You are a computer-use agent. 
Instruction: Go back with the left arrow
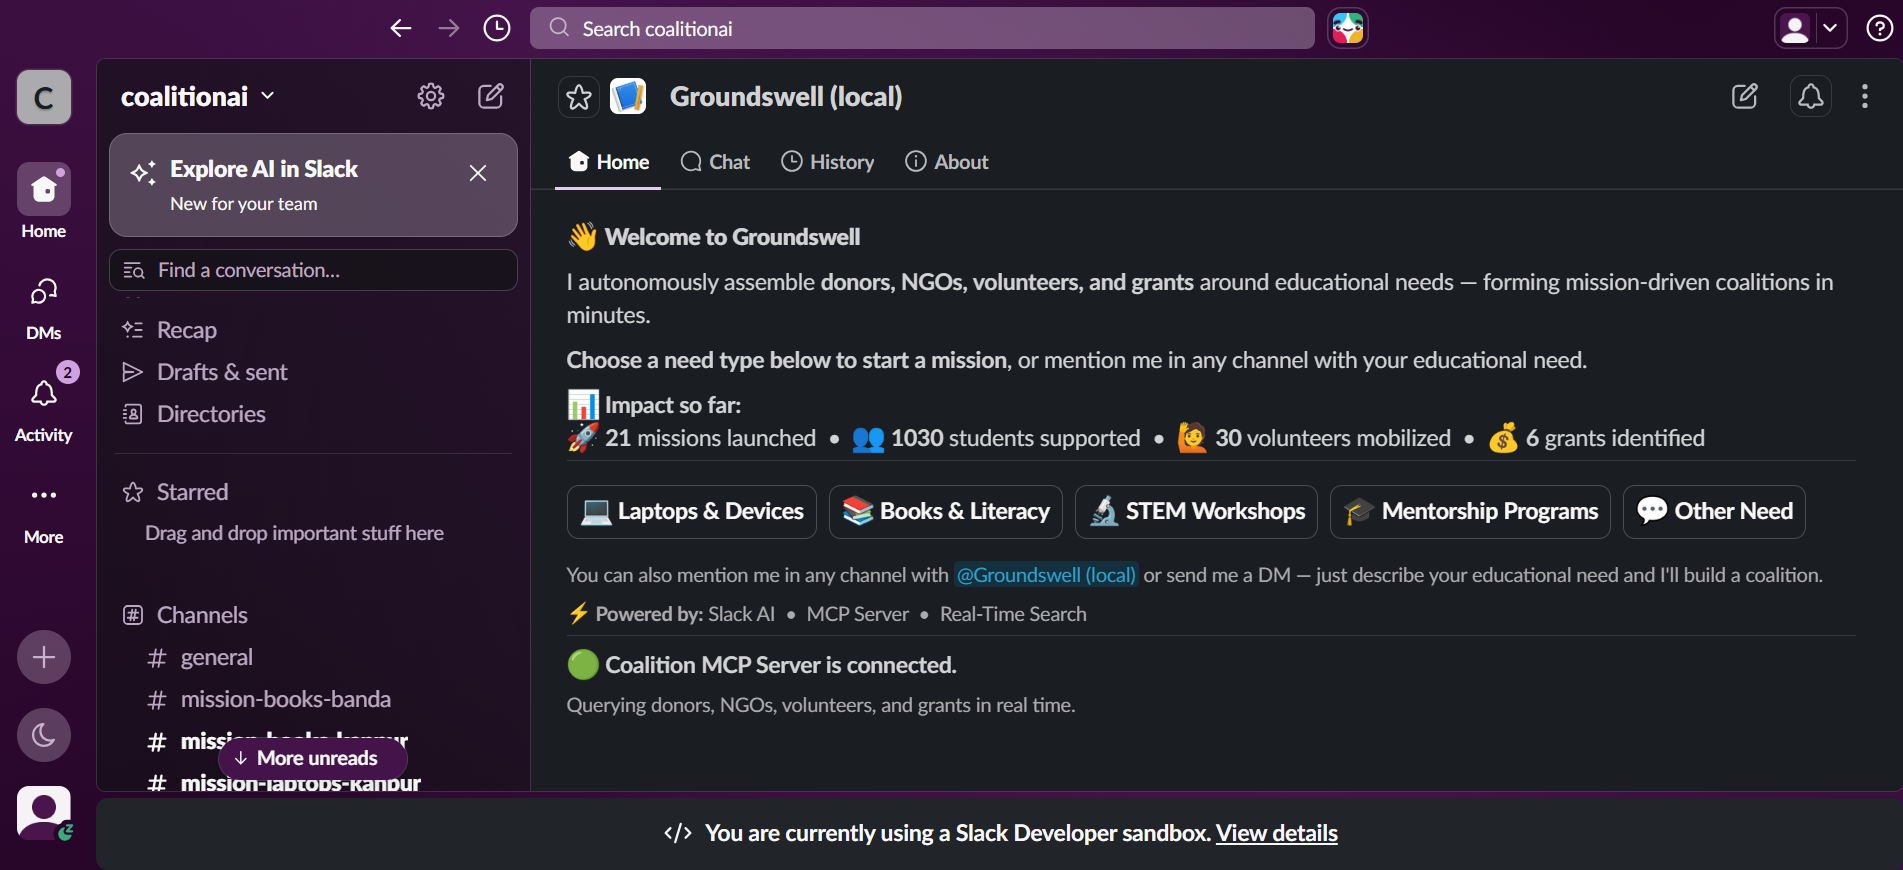[x=401, y=28]
